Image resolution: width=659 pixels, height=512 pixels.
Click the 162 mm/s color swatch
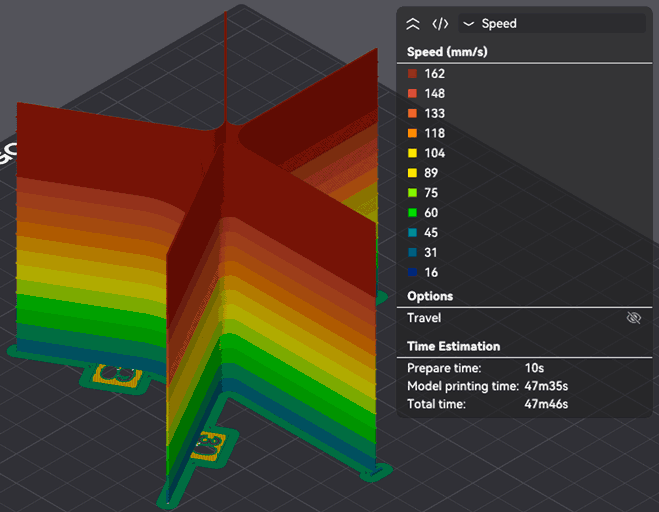pyautogui.click(x=412, y=74)
